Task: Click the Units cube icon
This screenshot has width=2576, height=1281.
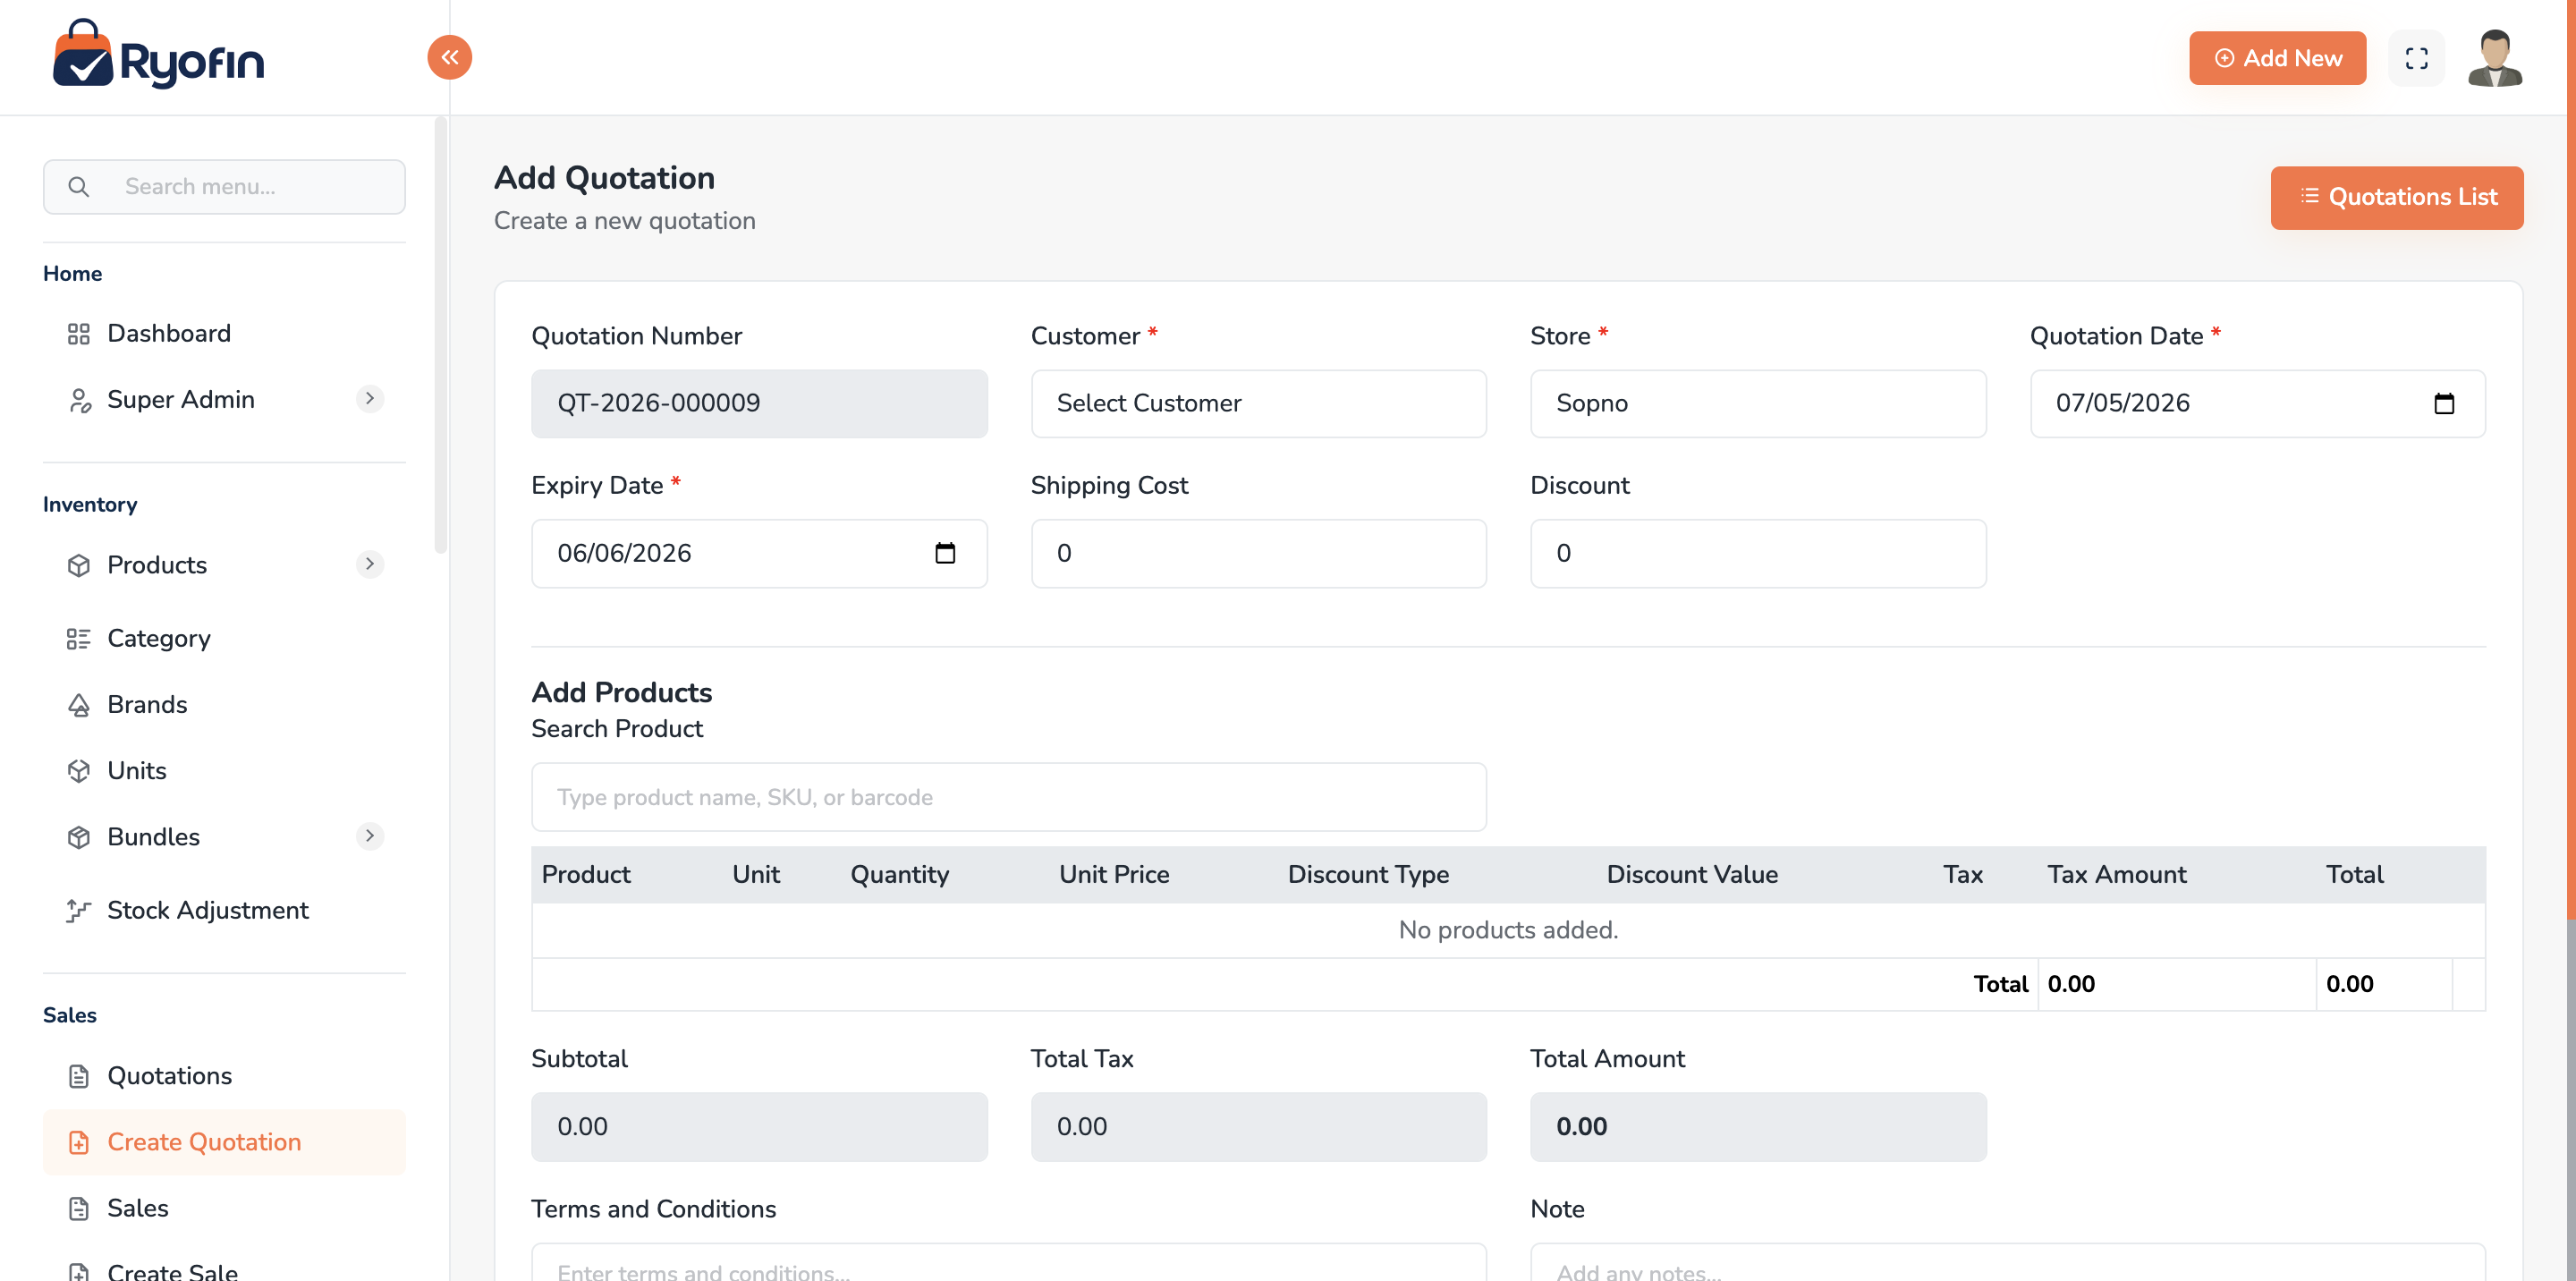Action: click(78, 770)
